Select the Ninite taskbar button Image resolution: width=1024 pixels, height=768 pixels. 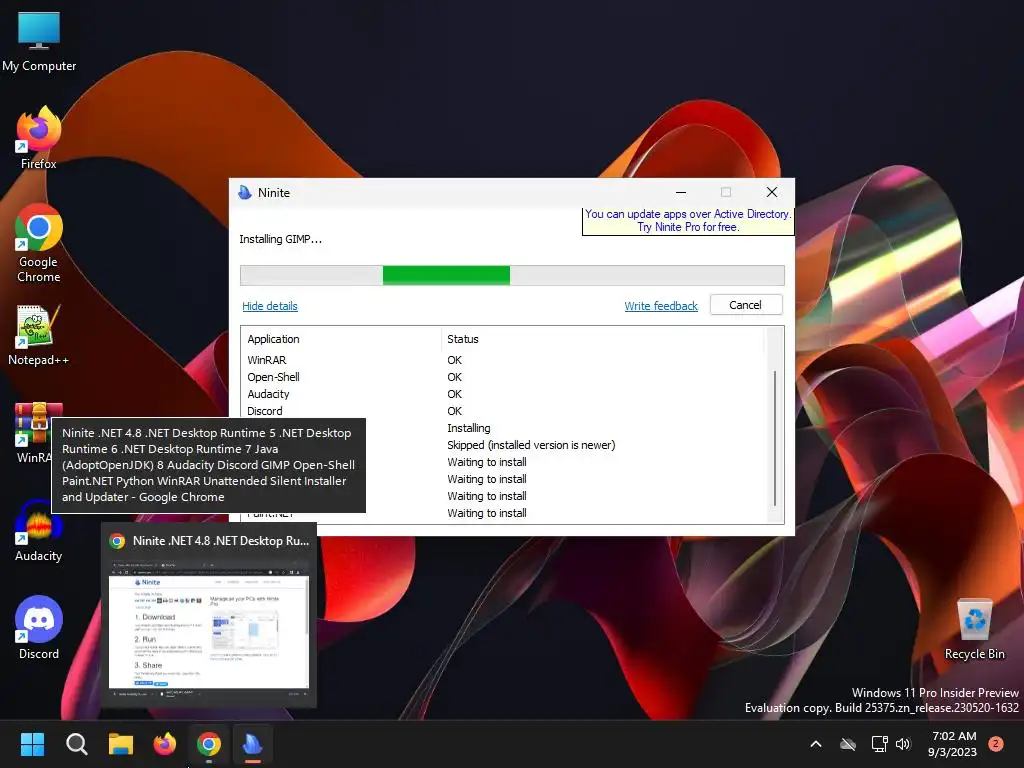point(253,744)
